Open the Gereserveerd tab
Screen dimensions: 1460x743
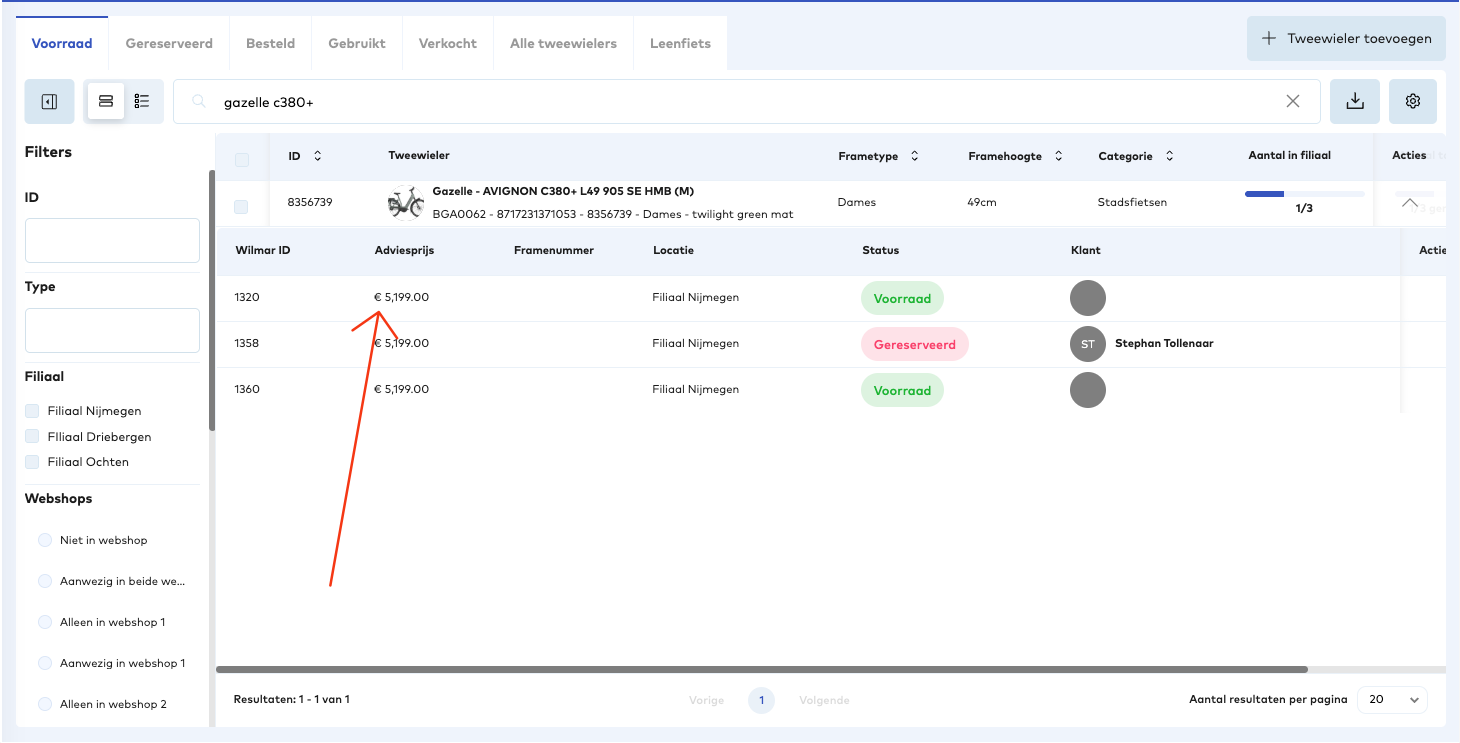[x=169, y=43]
